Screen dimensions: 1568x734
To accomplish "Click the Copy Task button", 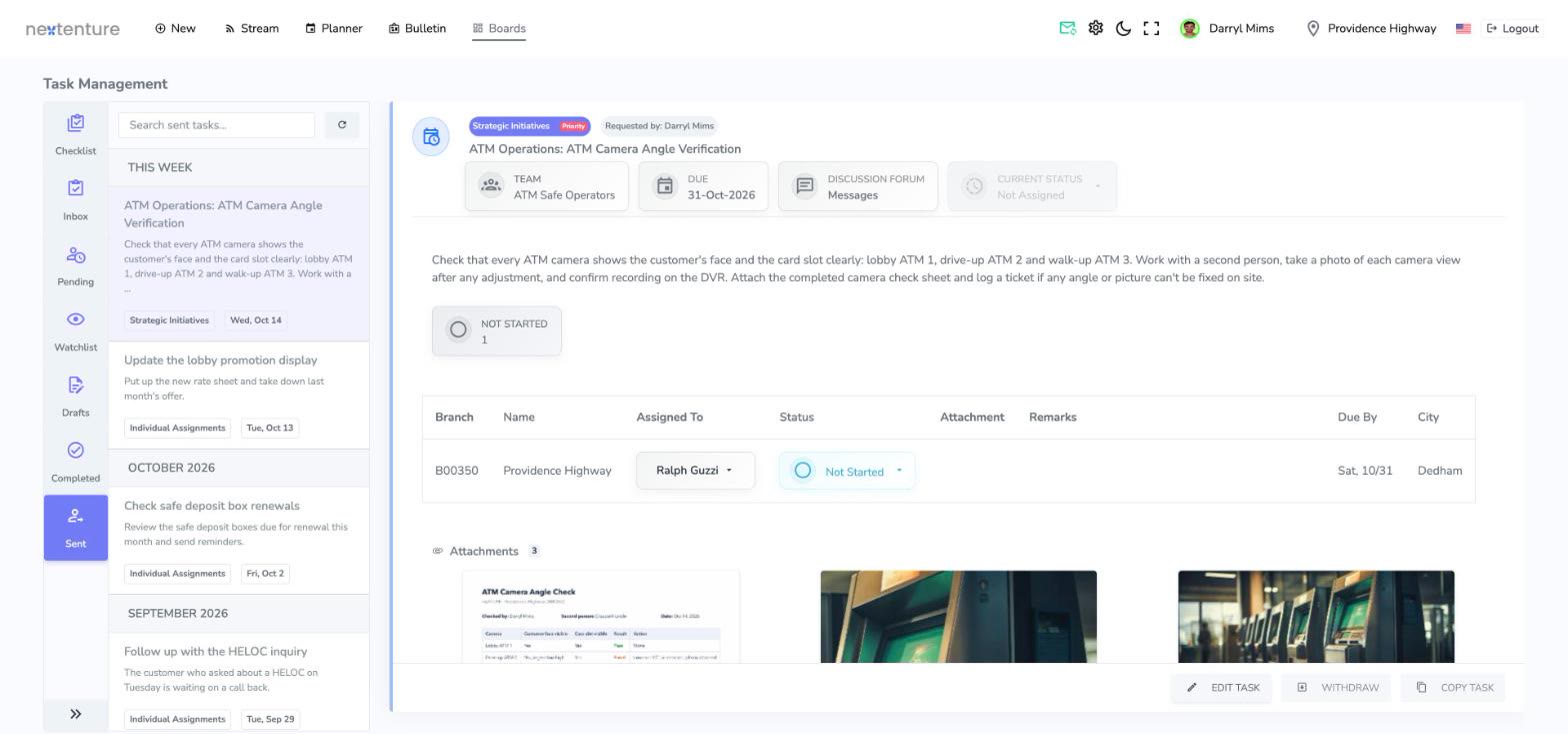I will (x=1453, y=688).
